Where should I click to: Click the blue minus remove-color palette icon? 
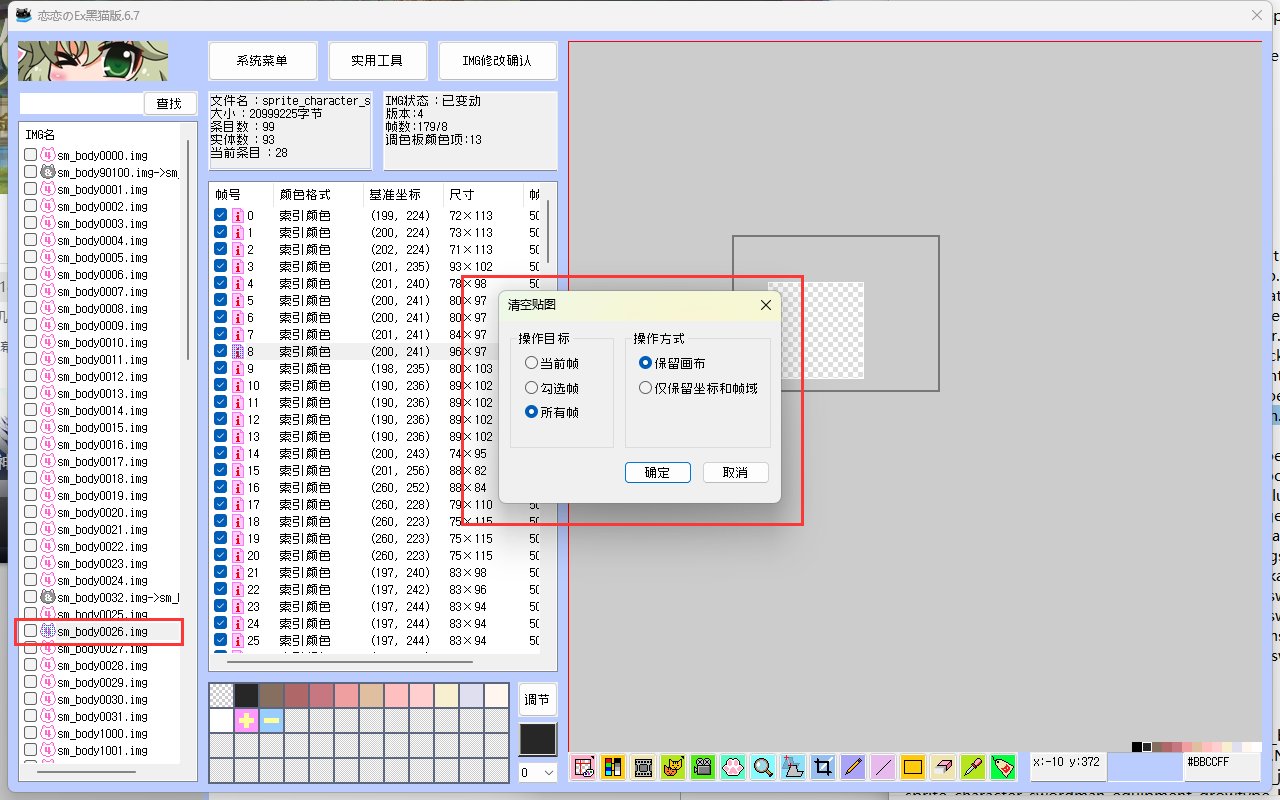coord(271,720)
